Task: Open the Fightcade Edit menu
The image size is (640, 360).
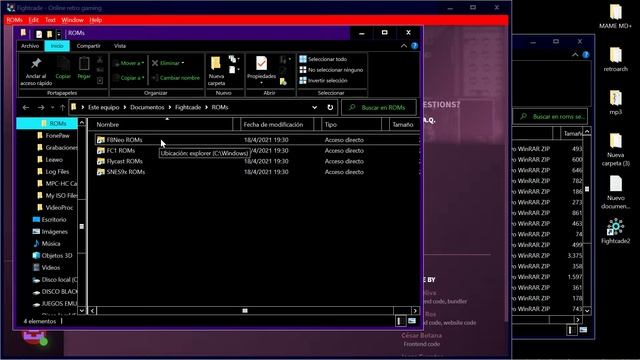Action: pos(33,20)
